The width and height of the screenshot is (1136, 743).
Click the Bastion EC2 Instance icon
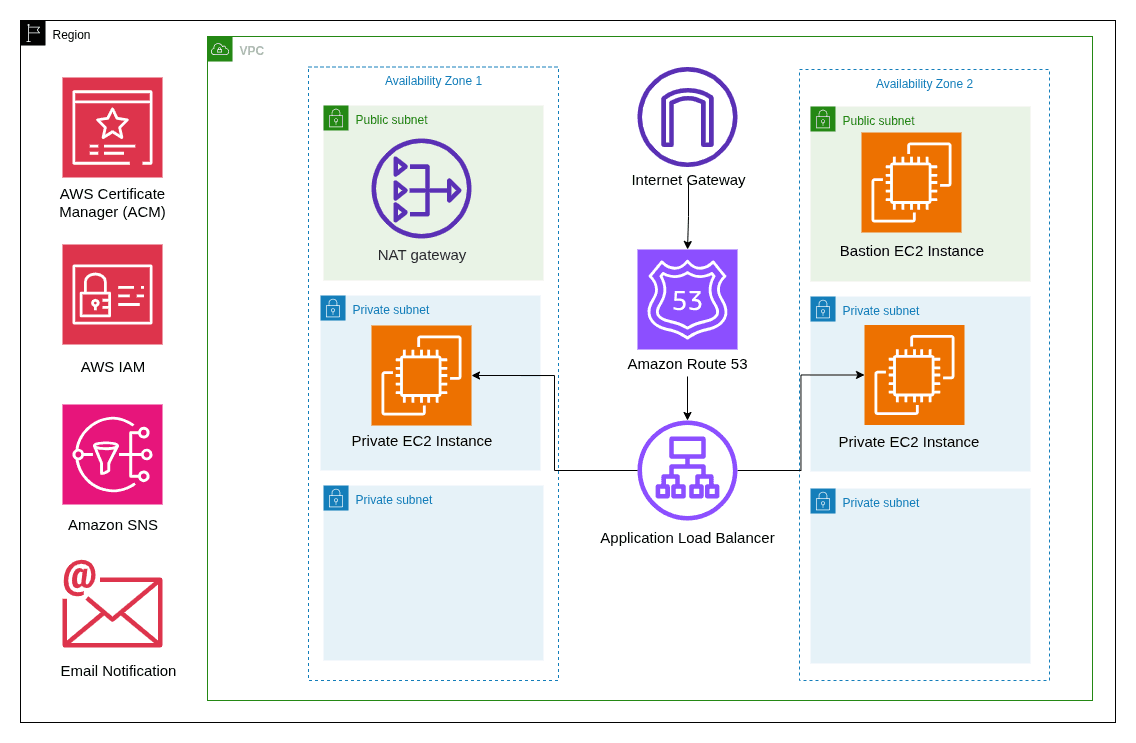[x=911, y=183]
